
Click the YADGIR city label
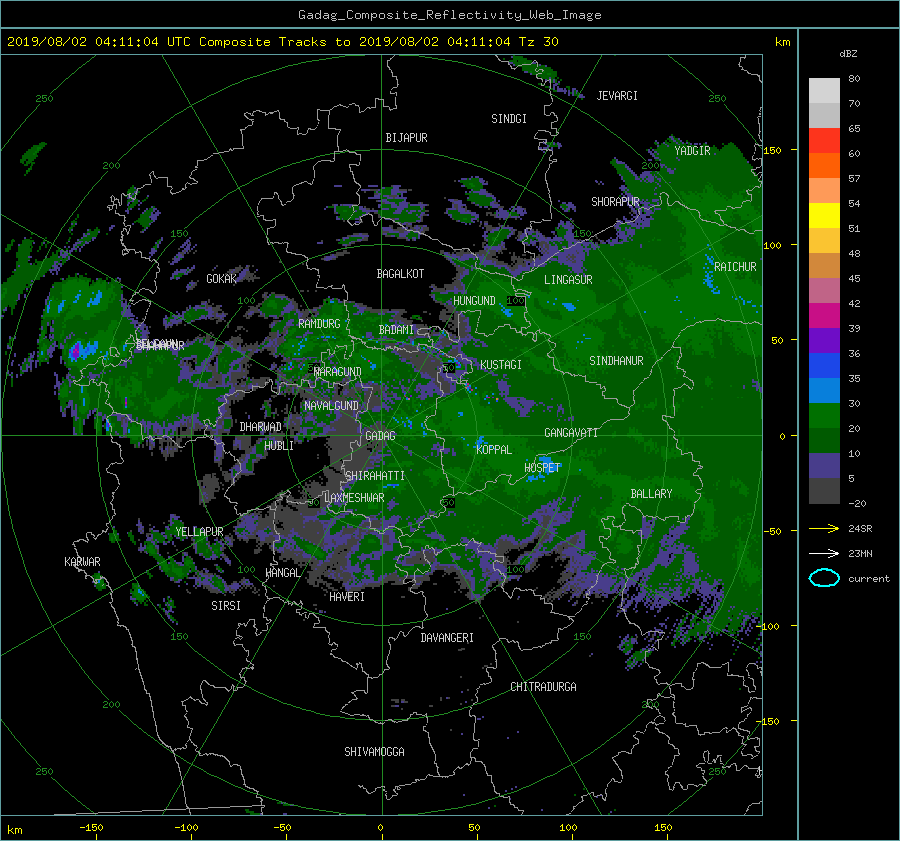[692, 151]
